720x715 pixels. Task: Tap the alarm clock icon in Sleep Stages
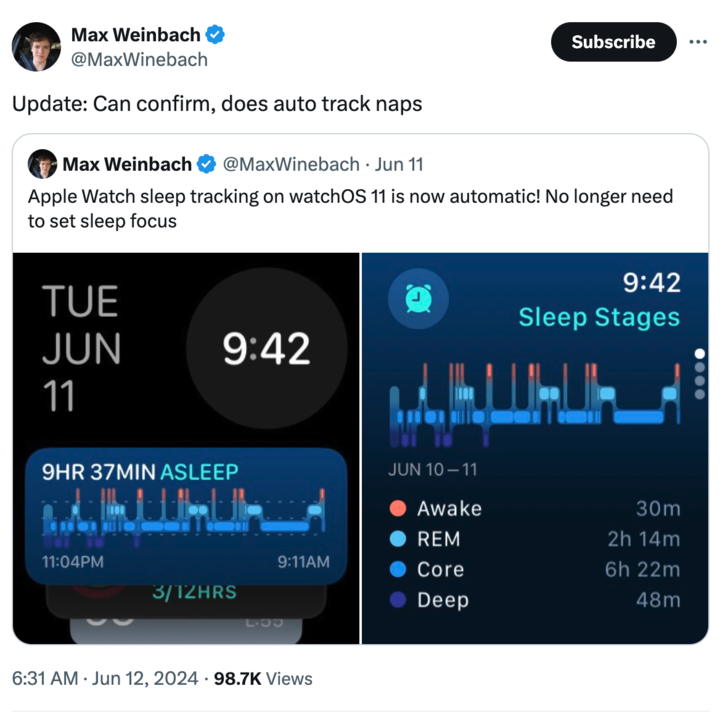pyautogui.click(x=418, y=298)
